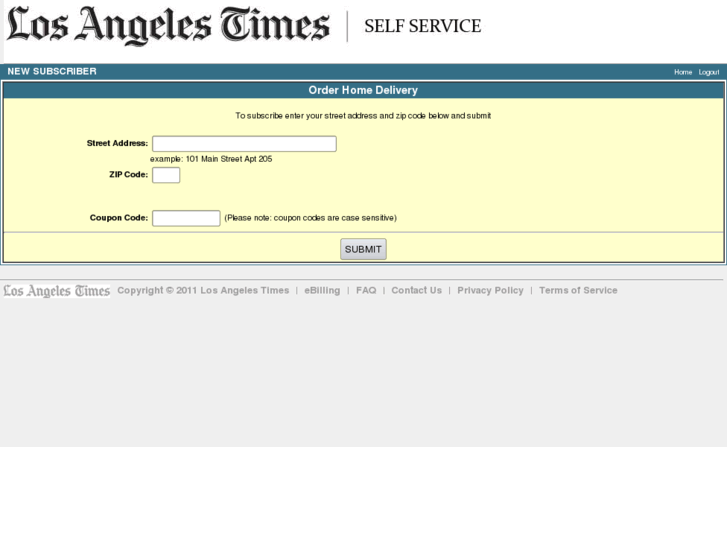This screenshot has width=727, height=545.
Task: Click the footer Los Angeles Times logo
Action: 57,291
